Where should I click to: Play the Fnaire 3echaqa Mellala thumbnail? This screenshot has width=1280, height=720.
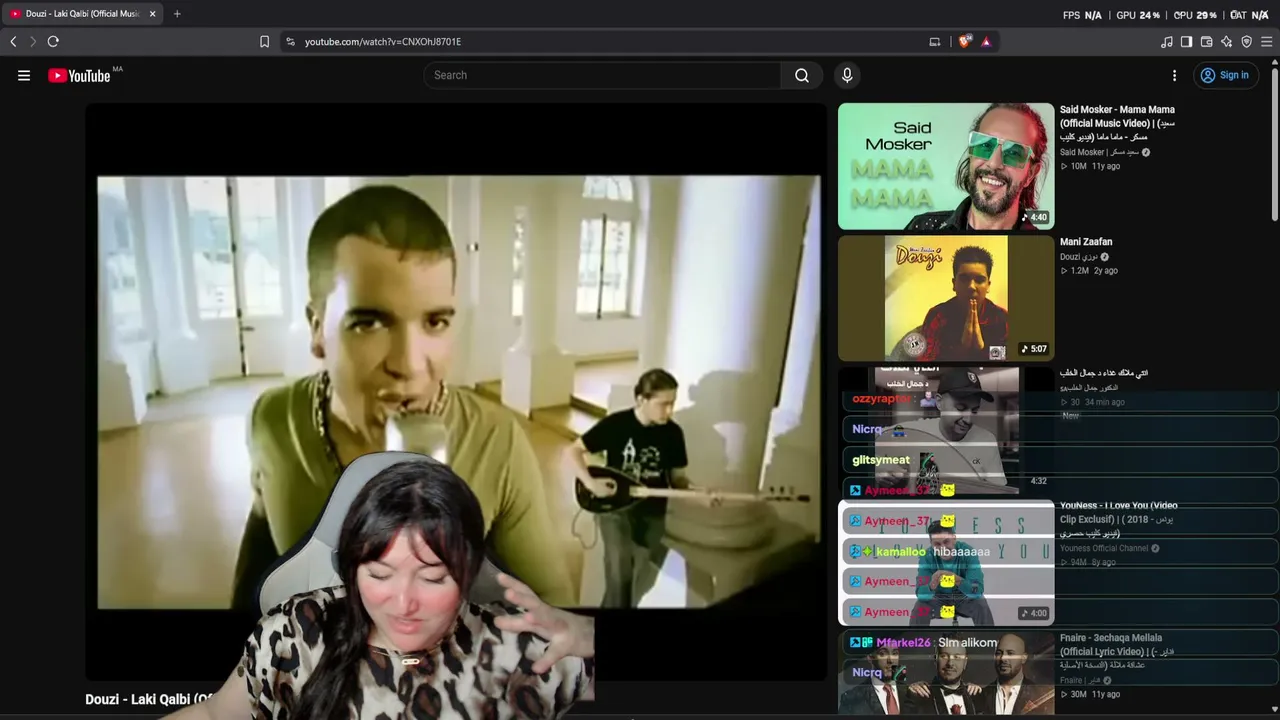(946, 673)
